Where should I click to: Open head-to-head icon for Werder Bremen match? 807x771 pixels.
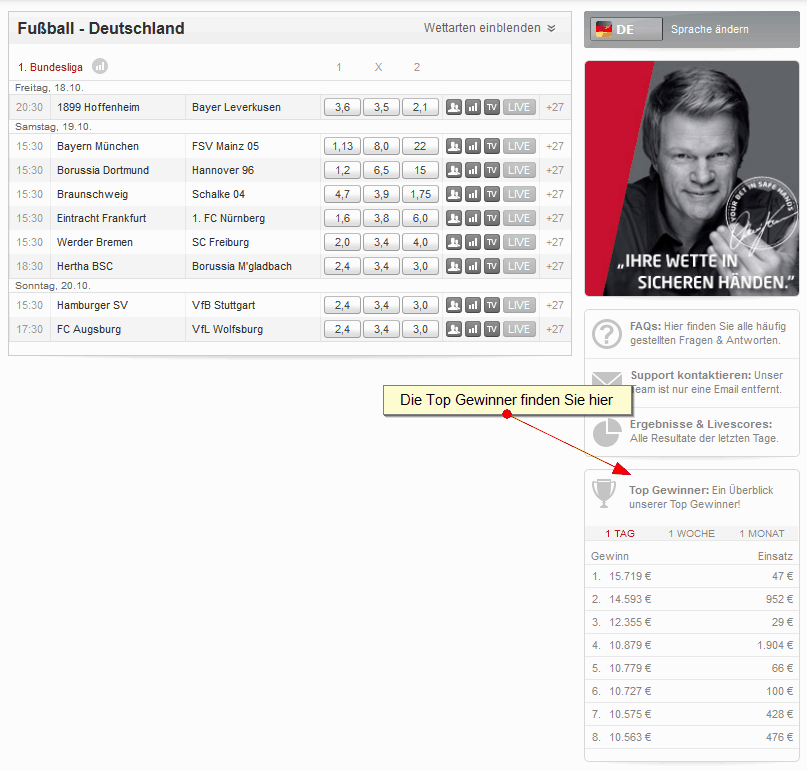coord(453,242)
